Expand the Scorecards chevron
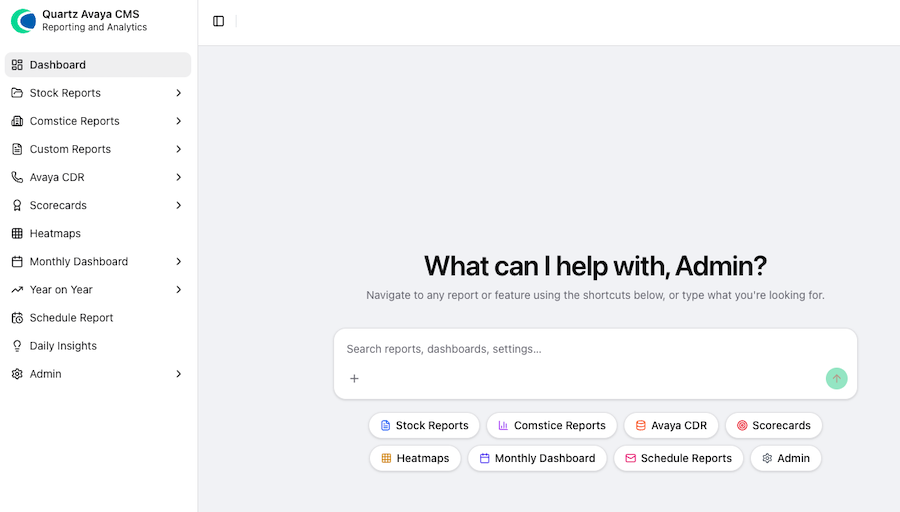This screenshot has width=900, height=512. [179, 205]
